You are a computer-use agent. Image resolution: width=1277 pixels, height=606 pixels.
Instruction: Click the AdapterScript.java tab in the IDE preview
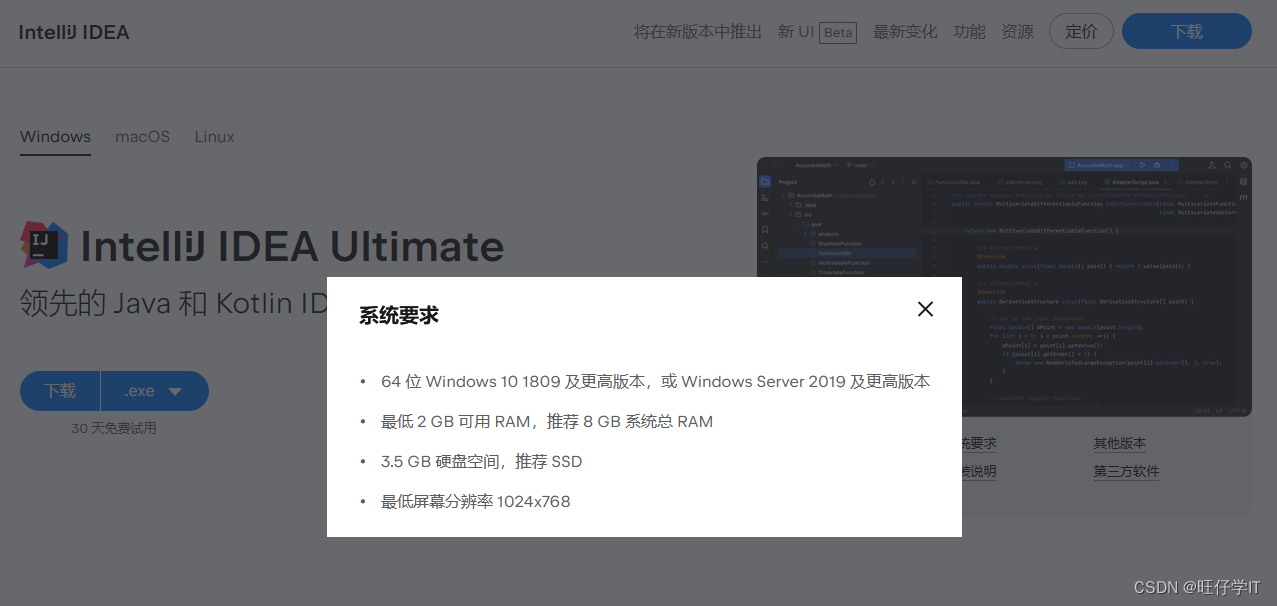1135,182
